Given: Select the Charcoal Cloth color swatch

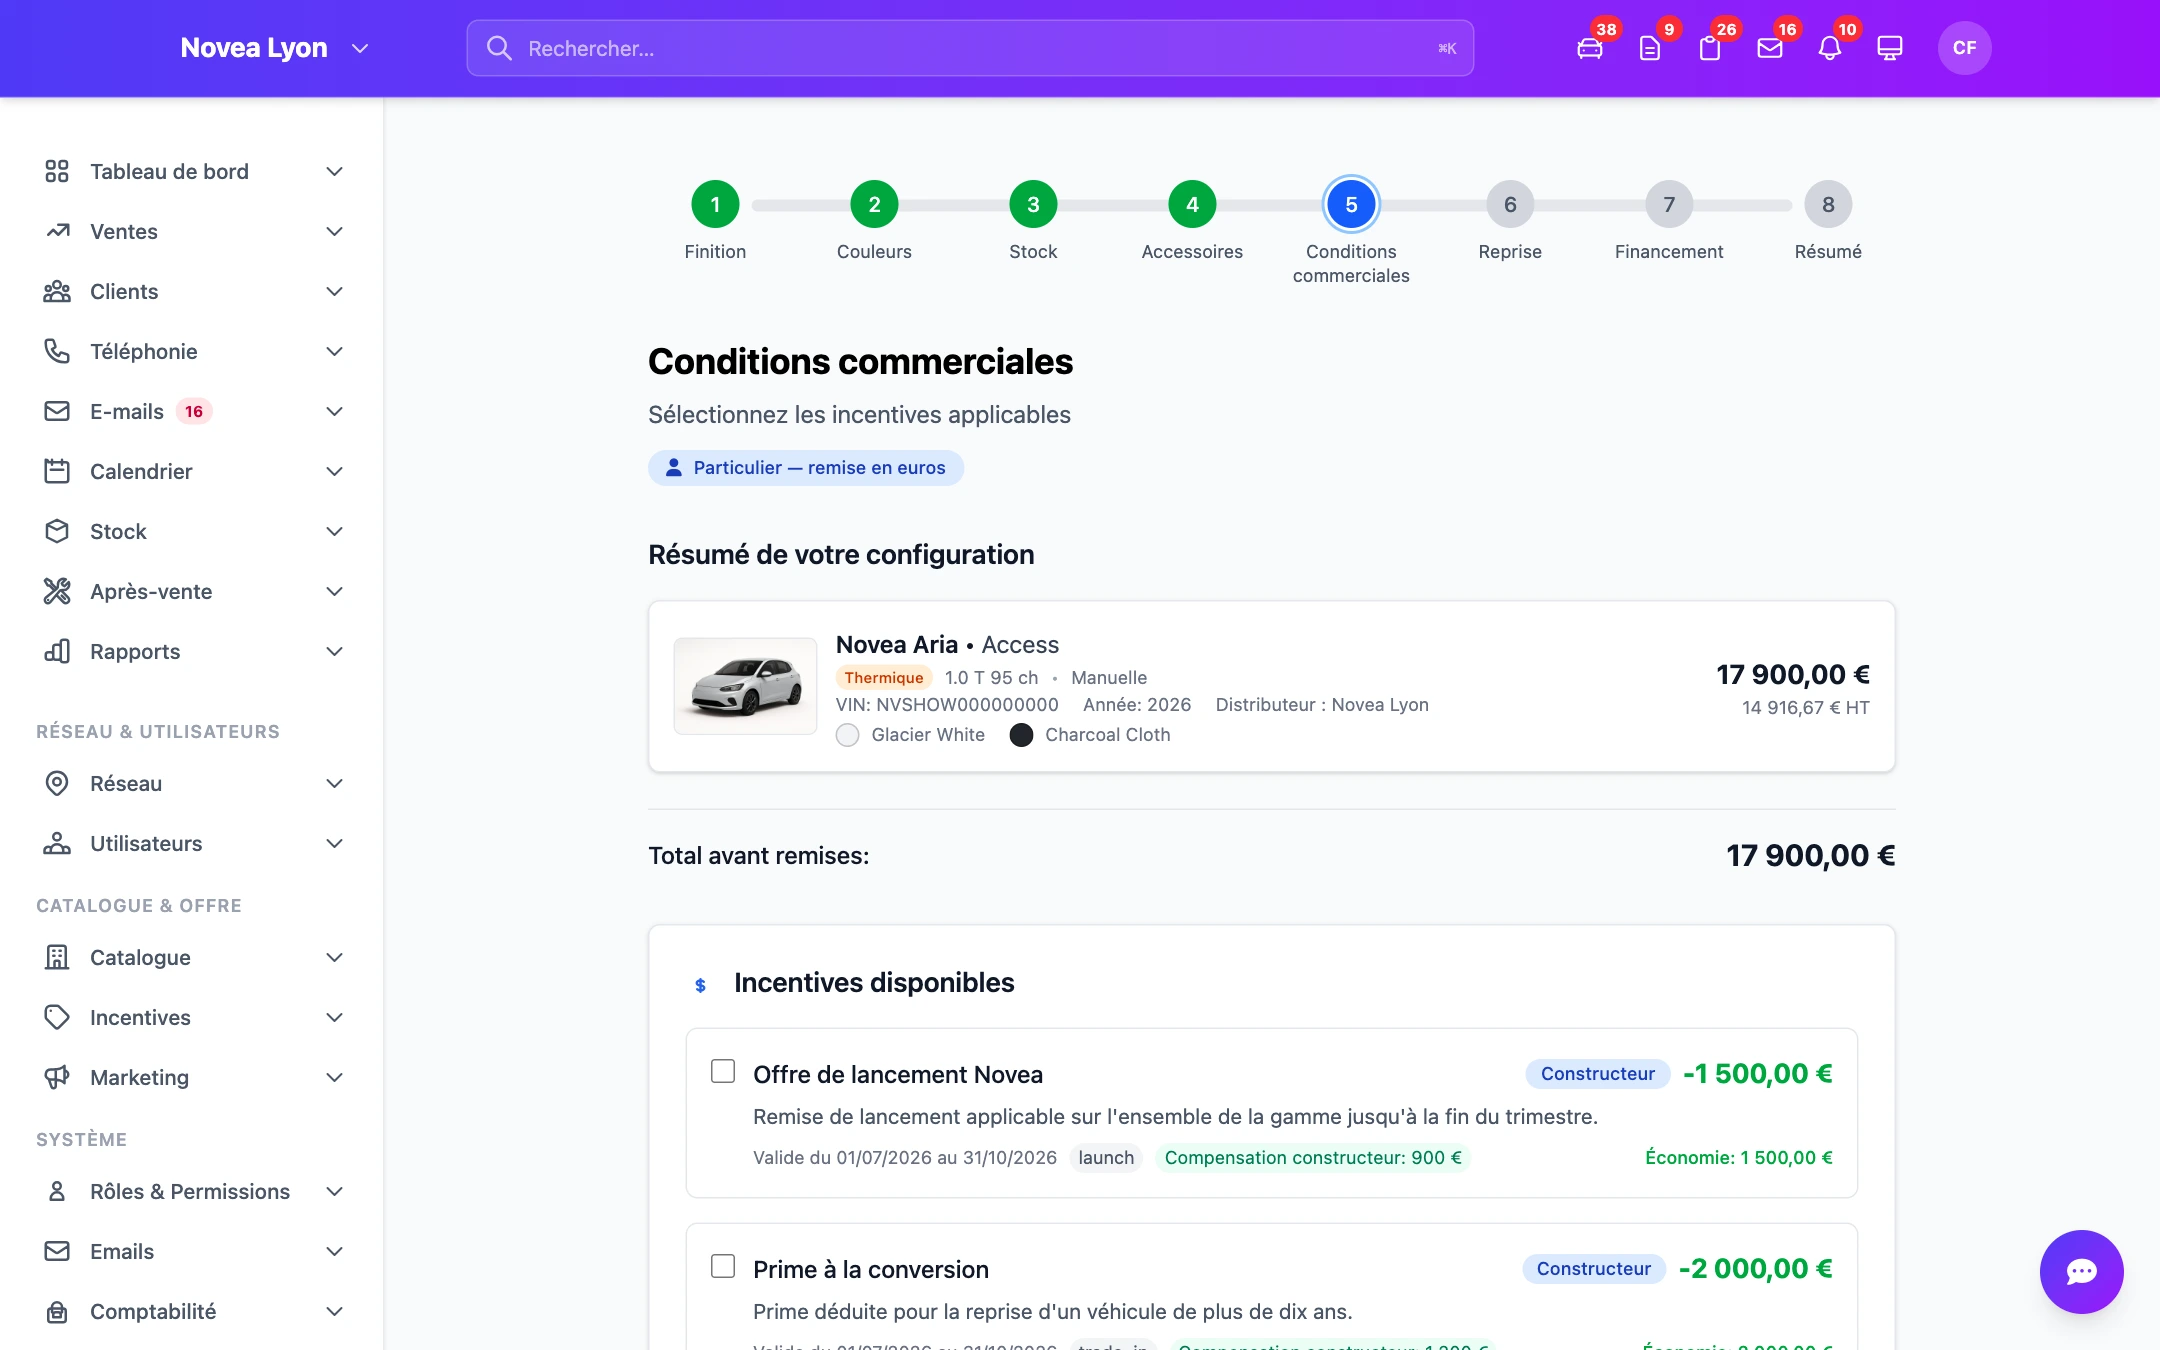Looking at the screenshot, I should (1021, 735).
